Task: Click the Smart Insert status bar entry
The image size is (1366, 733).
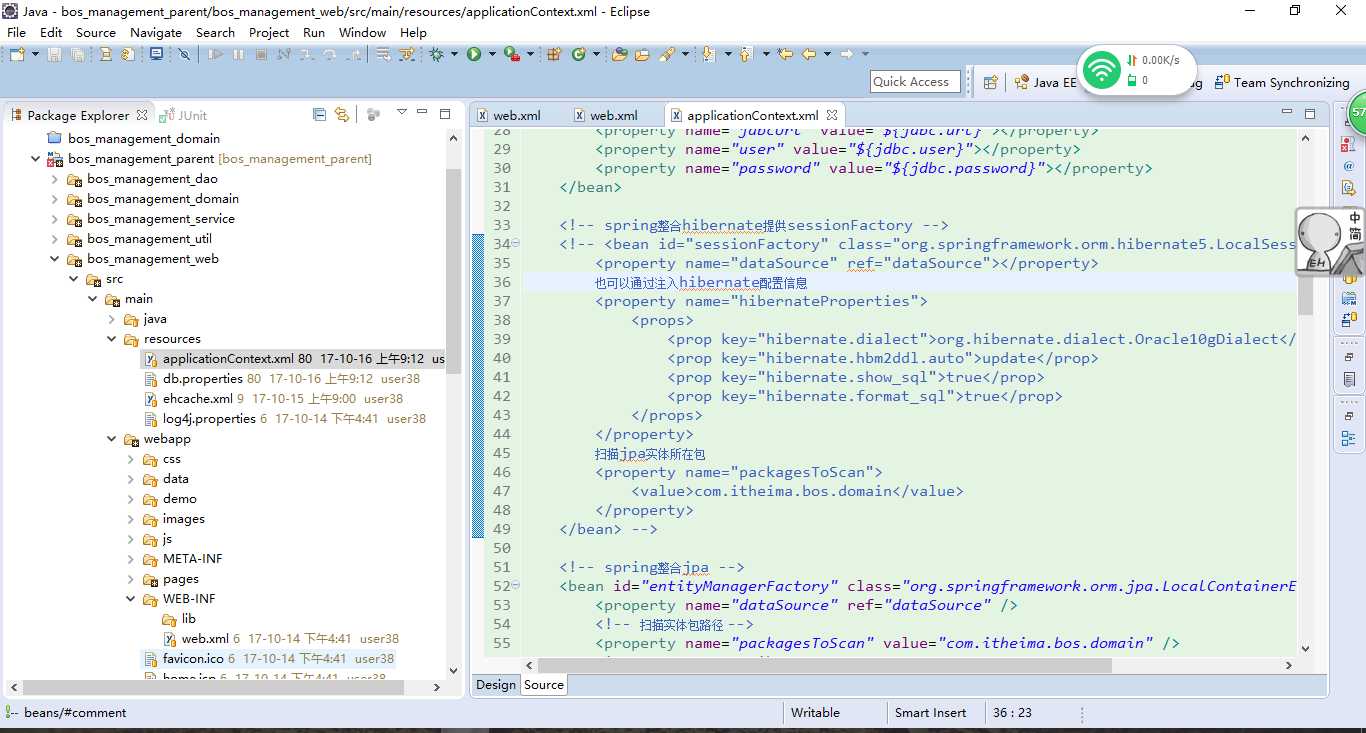Action: click(930, 713)
